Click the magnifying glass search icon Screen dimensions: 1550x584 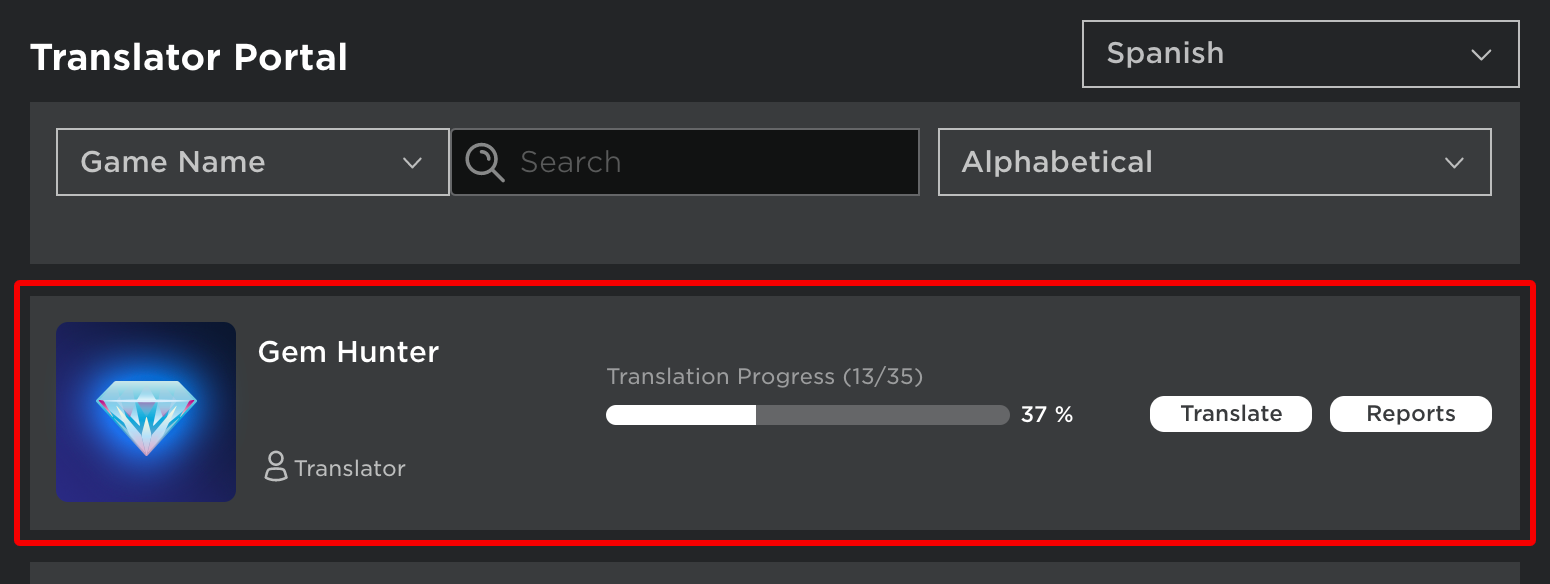485,162
